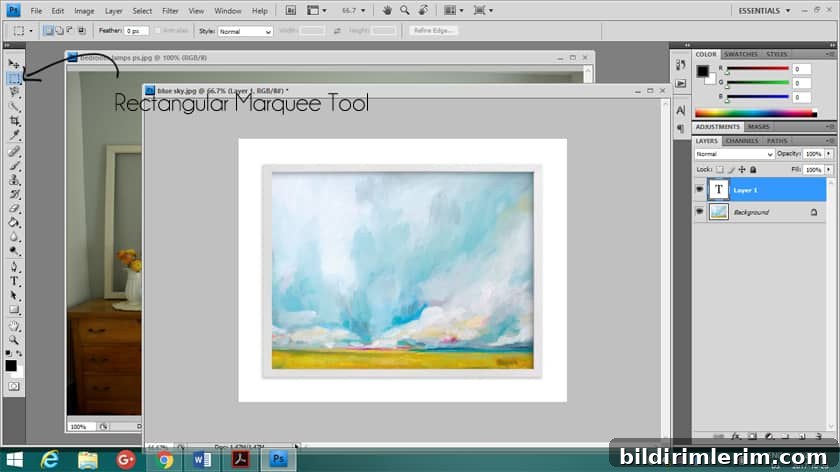Click the Rotate View tool in application bar

[423, 10]
